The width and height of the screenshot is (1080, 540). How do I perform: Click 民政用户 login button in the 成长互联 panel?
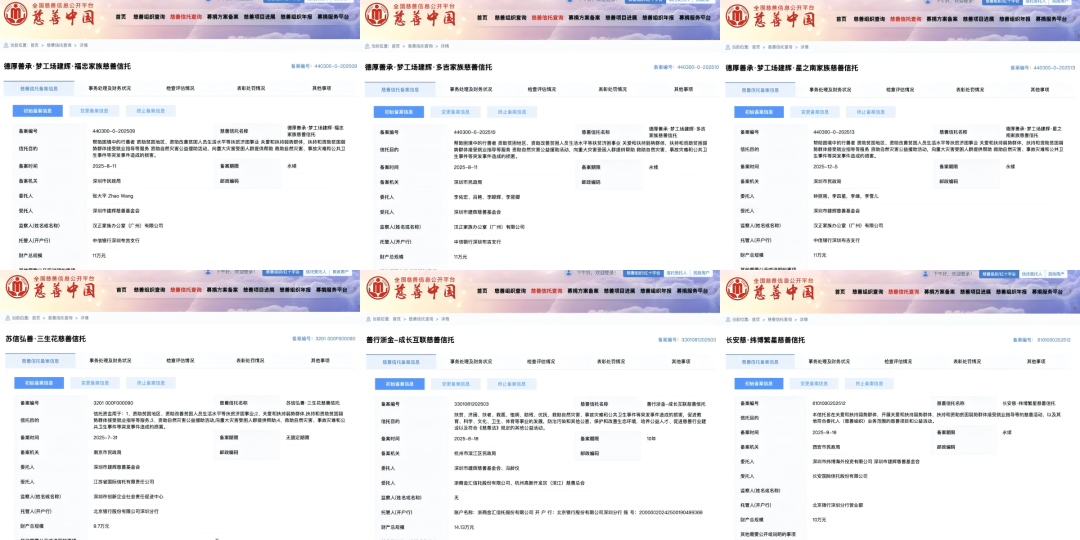(704, 273)
